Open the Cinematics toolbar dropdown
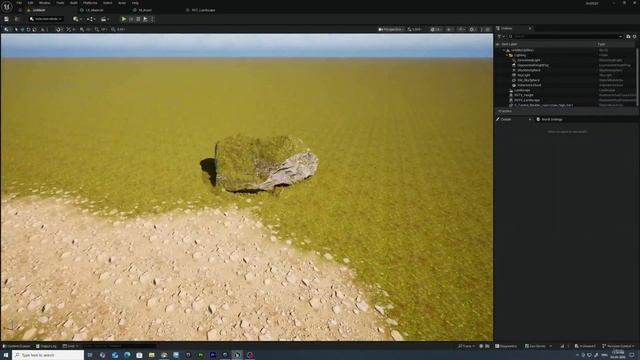The width and height of the screenshot is (640, 360). pos(105,19)
